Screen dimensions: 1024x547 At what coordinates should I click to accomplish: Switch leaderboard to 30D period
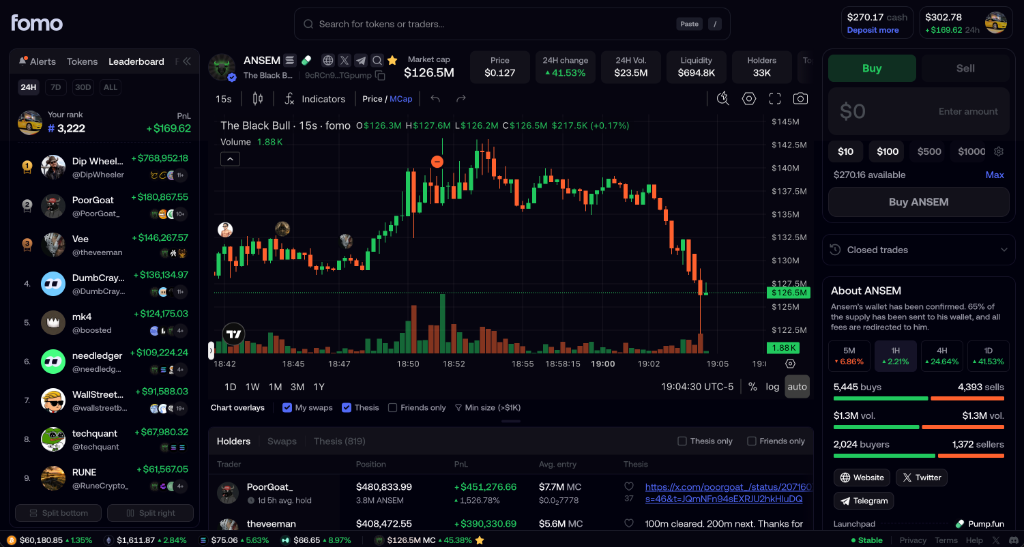point(83,87)
